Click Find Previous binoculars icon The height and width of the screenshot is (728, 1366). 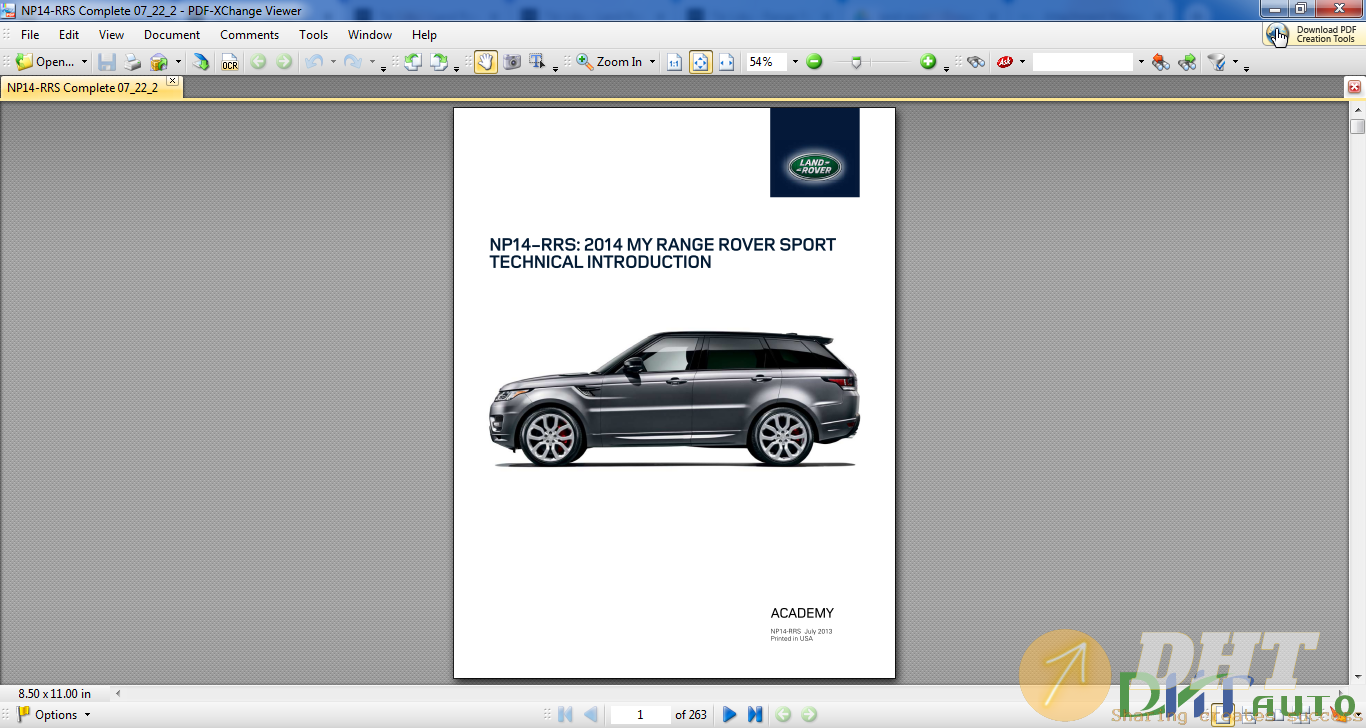[1160, 62]
